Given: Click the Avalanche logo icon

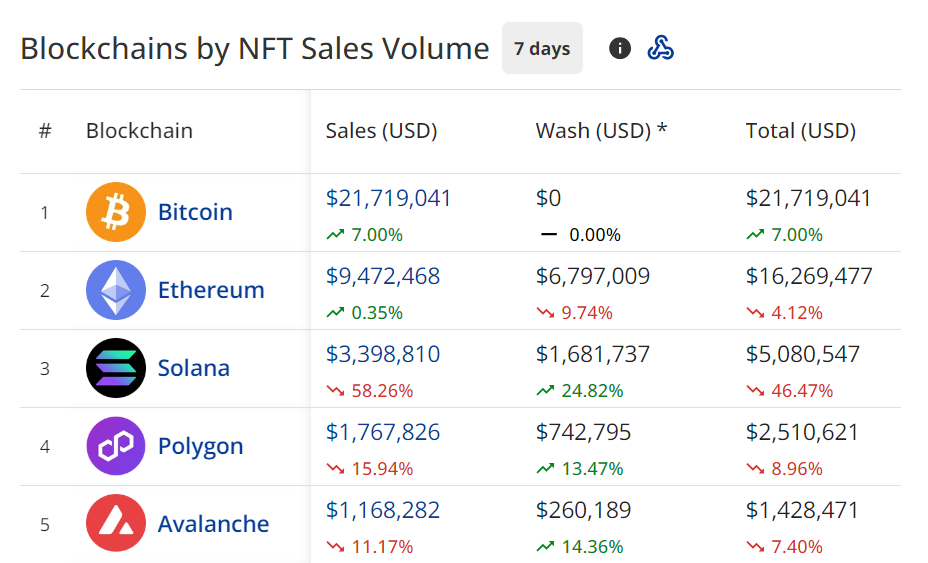Looking at the screenshot, I should [116, 524].
